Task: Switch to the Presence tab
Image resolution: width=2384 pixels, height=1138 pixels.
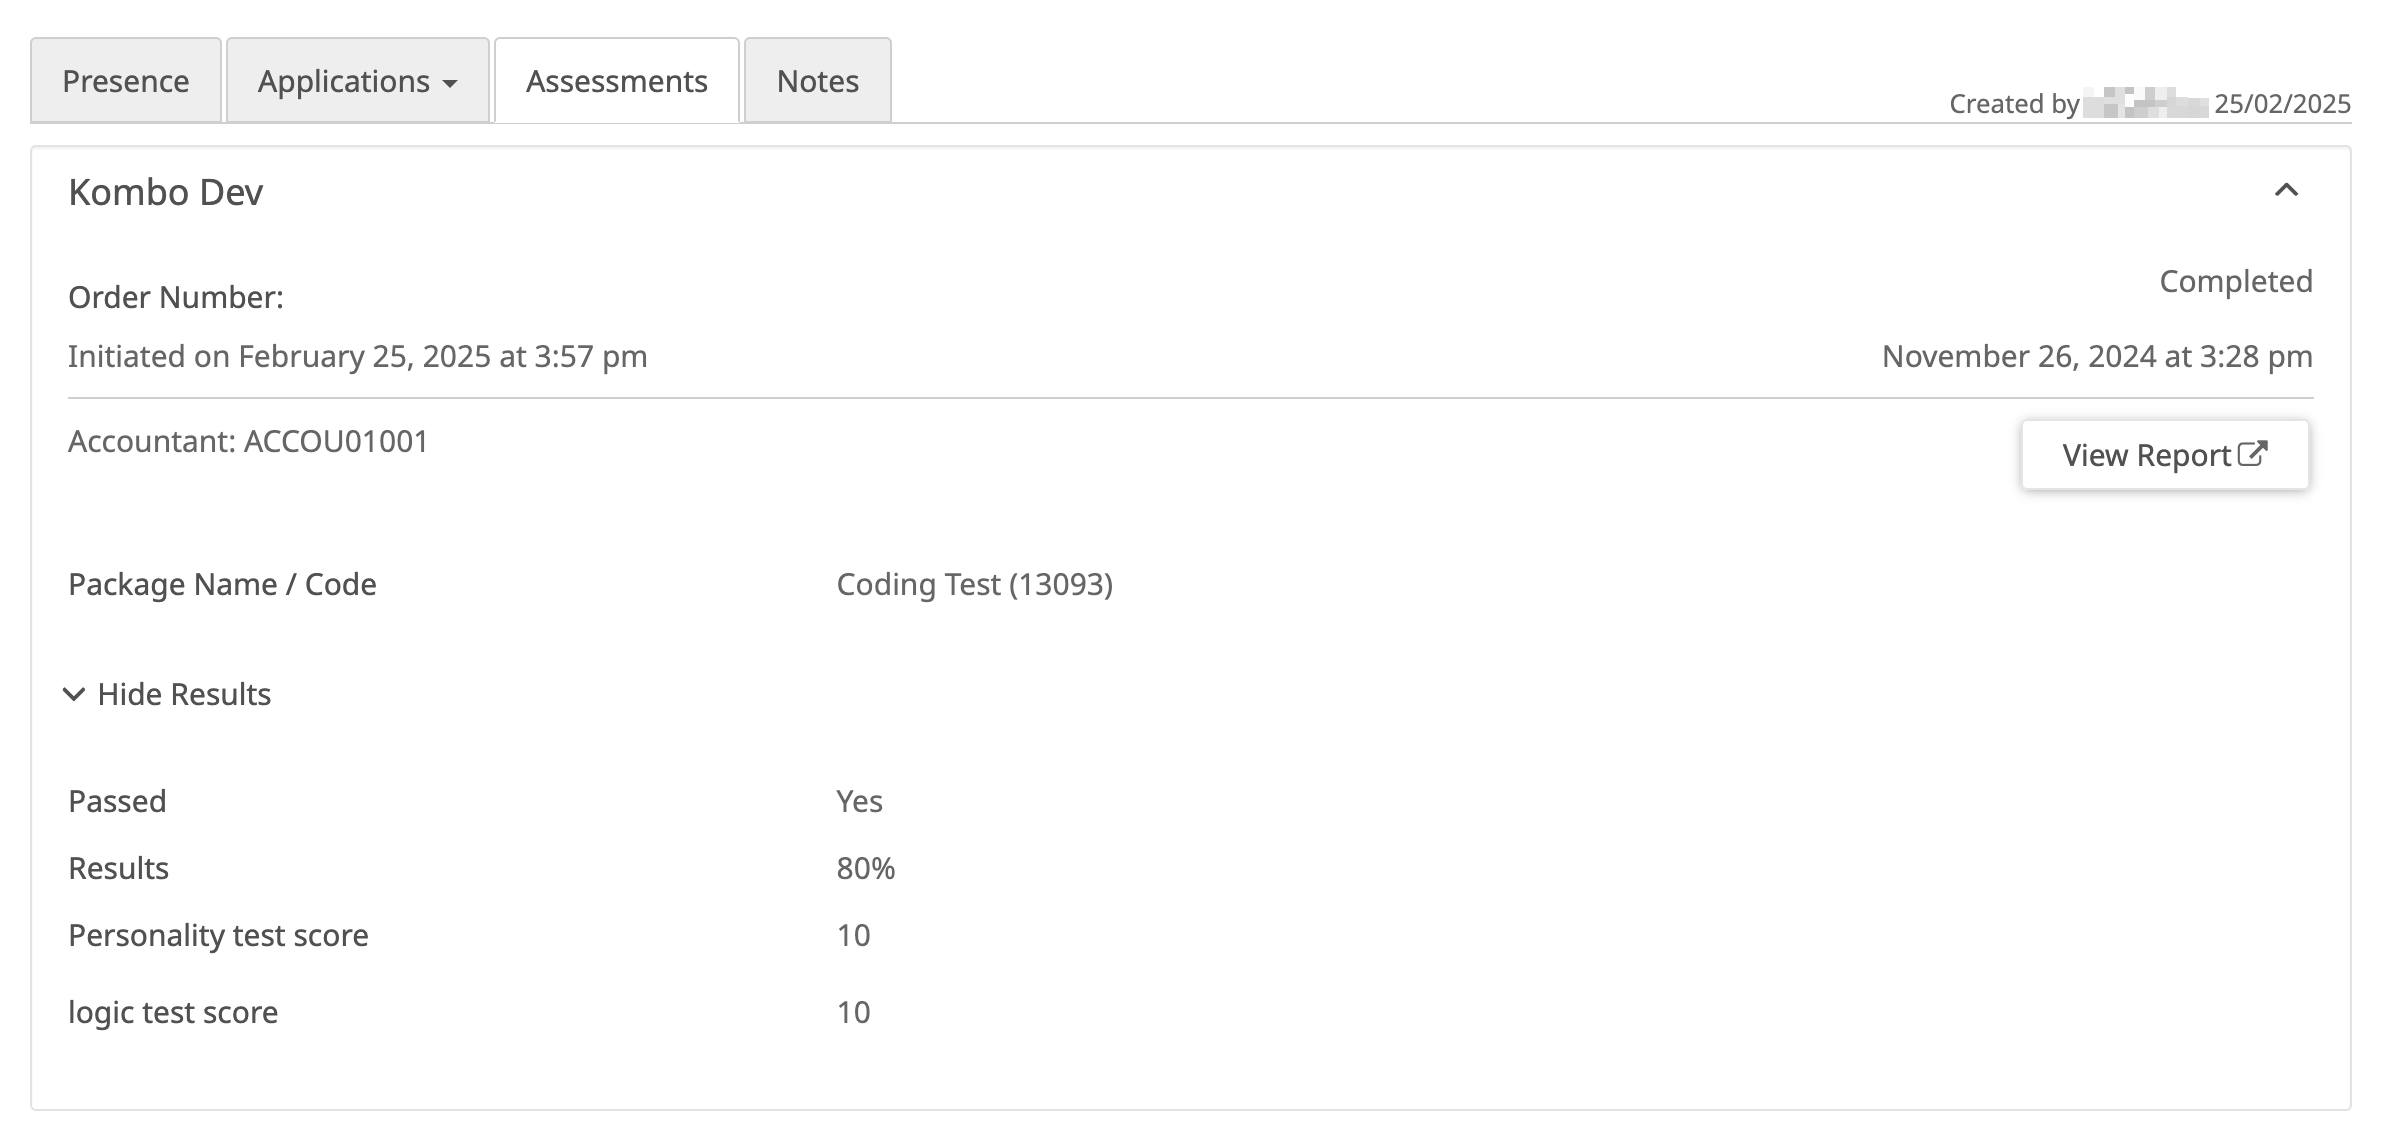Action: click(126, 81)
